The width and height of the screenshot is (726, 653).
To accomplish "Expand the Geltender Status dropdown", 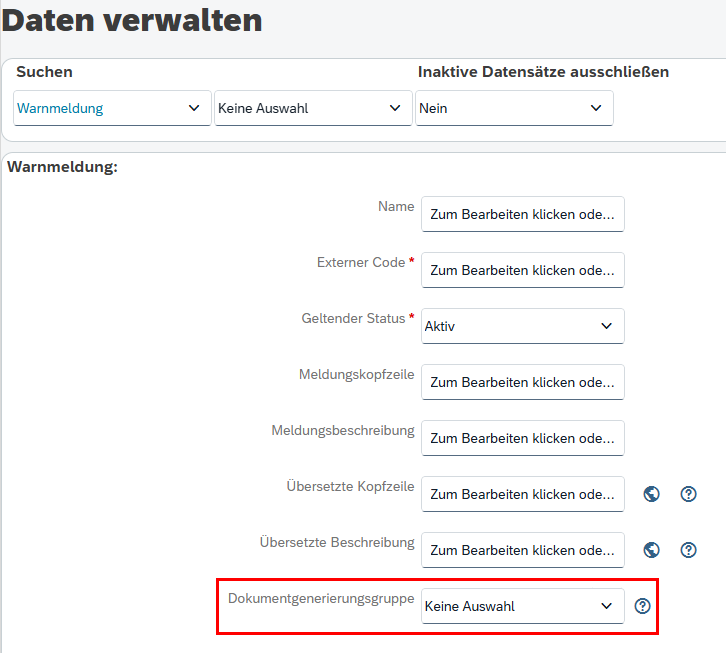I will click(x=522, y=326).
